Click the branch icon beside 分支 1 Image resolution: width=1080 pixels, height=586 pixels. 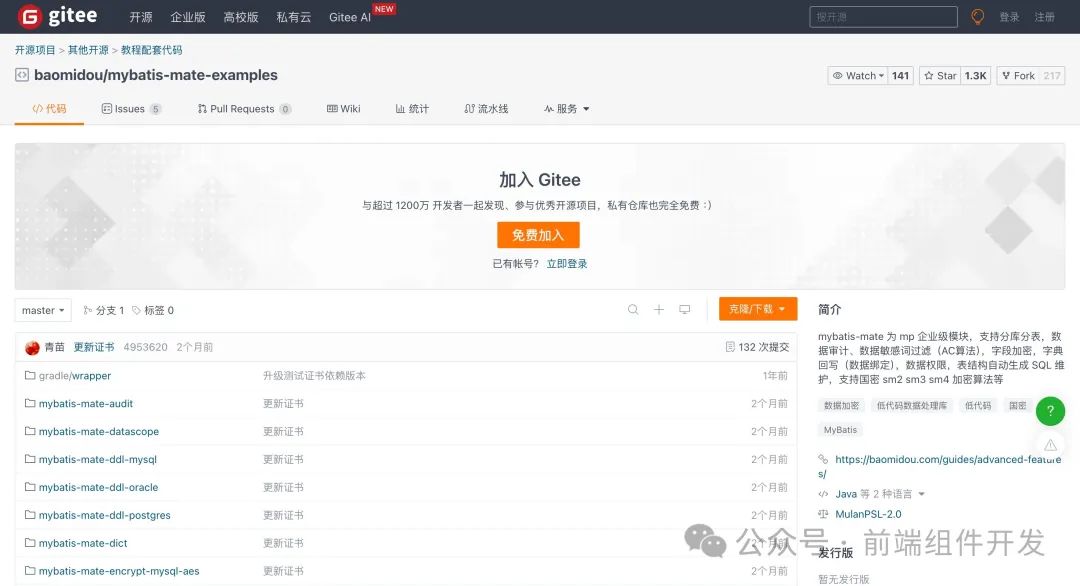(87, 310)
